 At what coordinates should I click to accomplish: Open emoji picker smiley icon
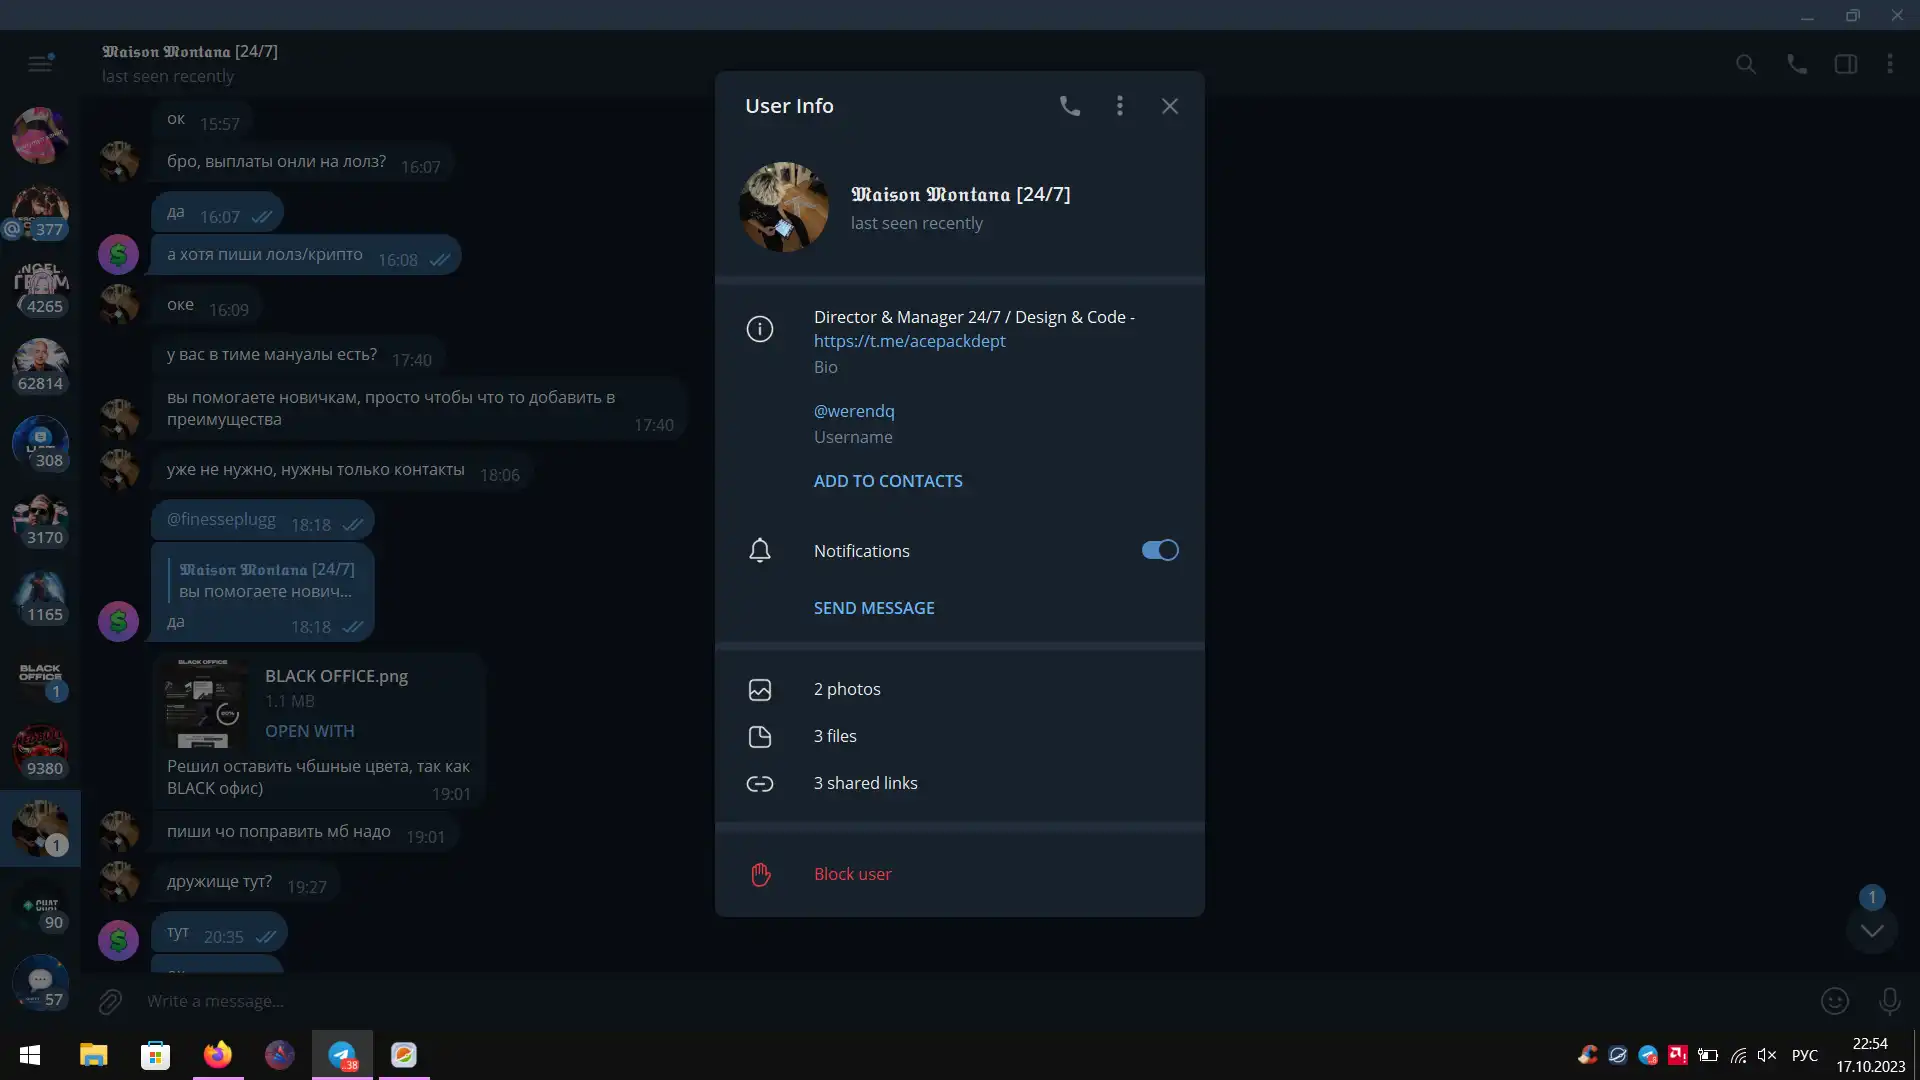[x=1834, y=1001]
